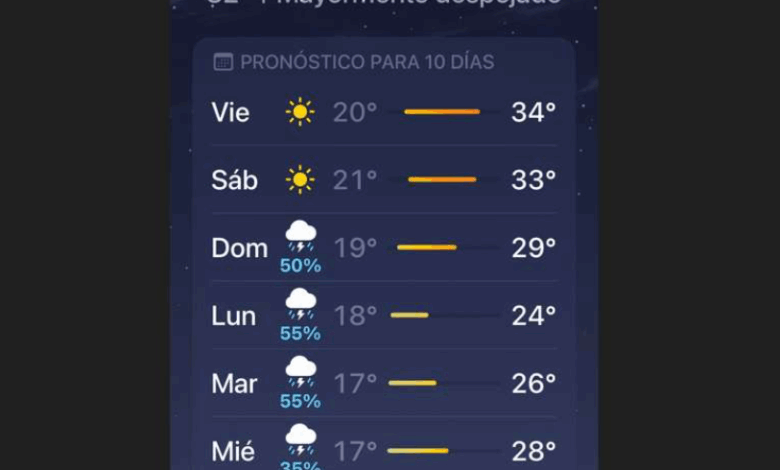780x470 pixels.
Task: Click the 55% precipitation label for Lun
Action: (300, 333)
